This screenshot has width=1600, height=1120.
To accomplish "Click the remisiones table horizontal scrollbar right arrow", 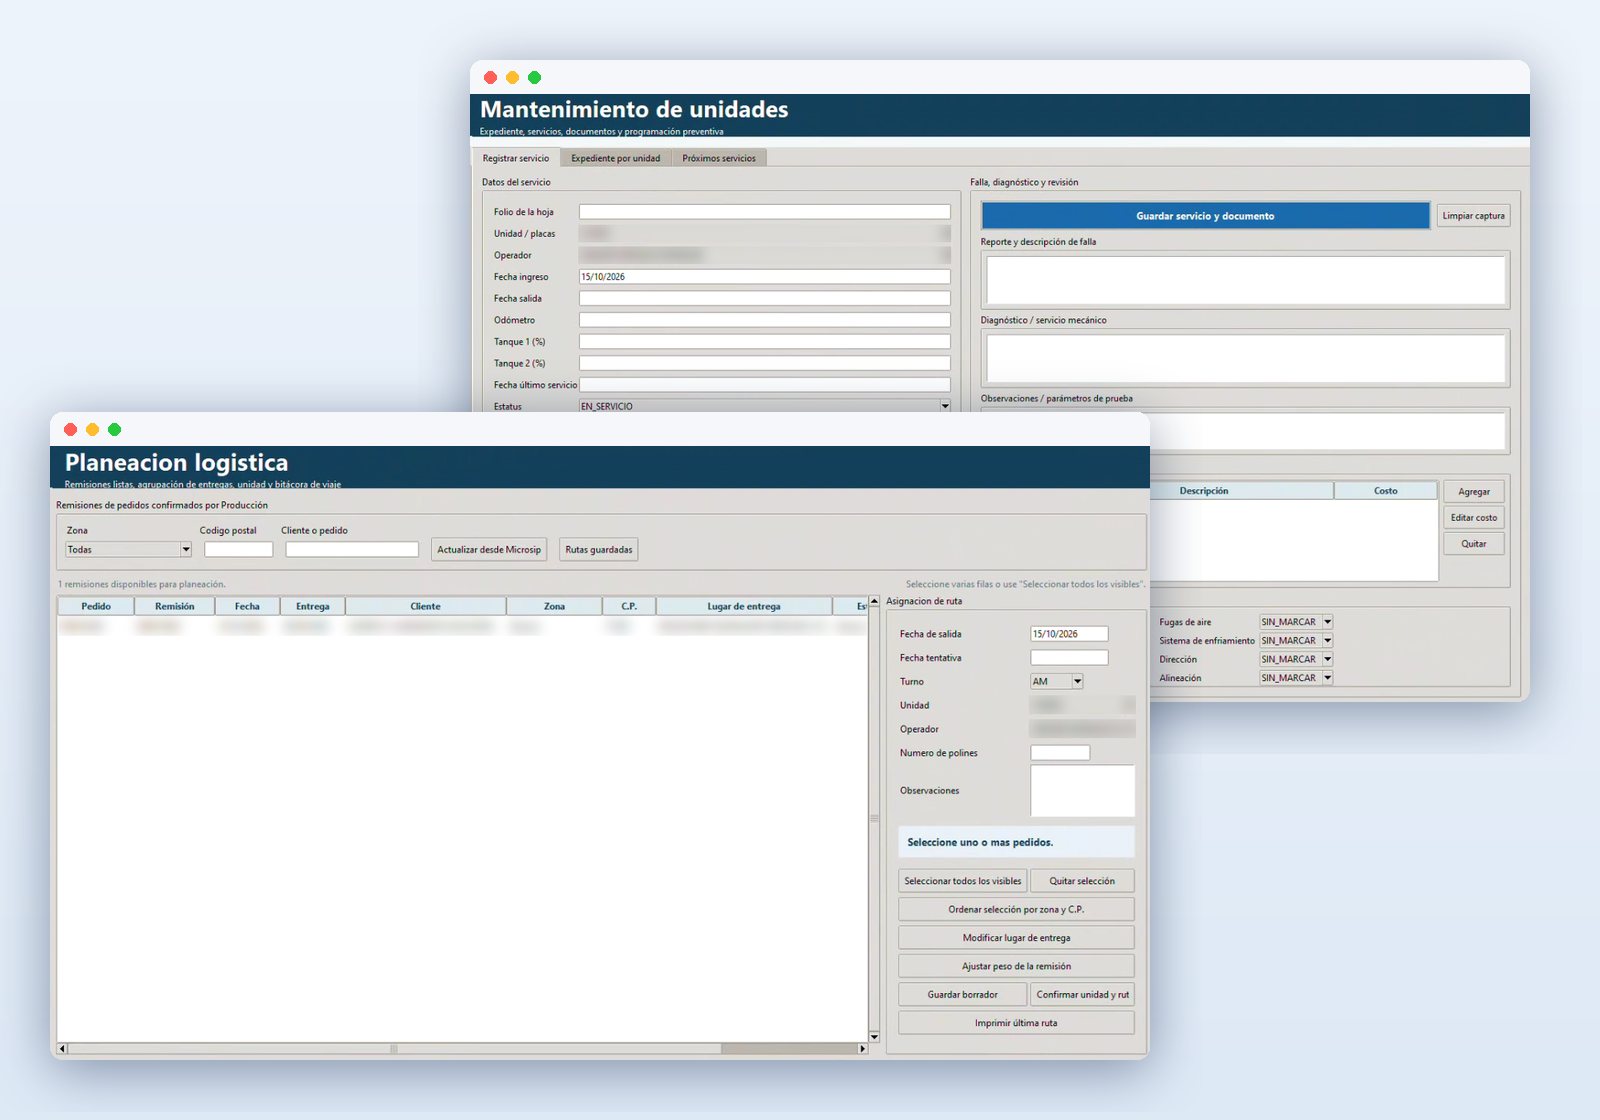I will 862,1049.
